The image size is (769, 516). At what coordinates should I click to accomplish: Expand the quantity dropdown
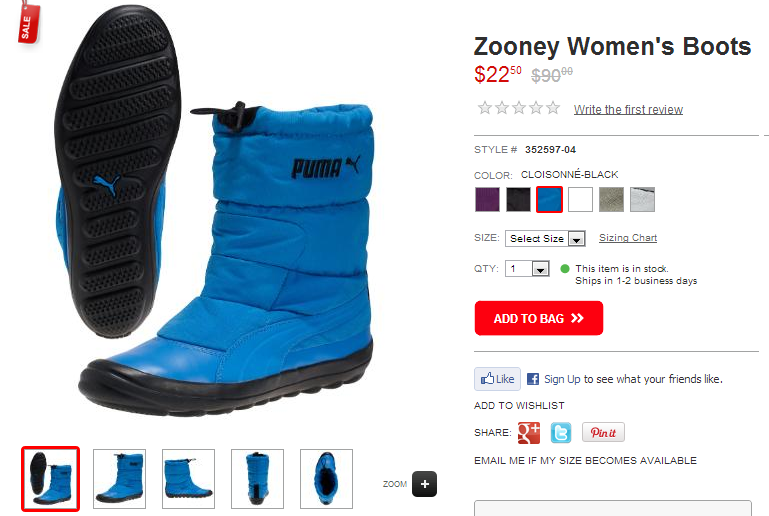click(x=527, y=269)
